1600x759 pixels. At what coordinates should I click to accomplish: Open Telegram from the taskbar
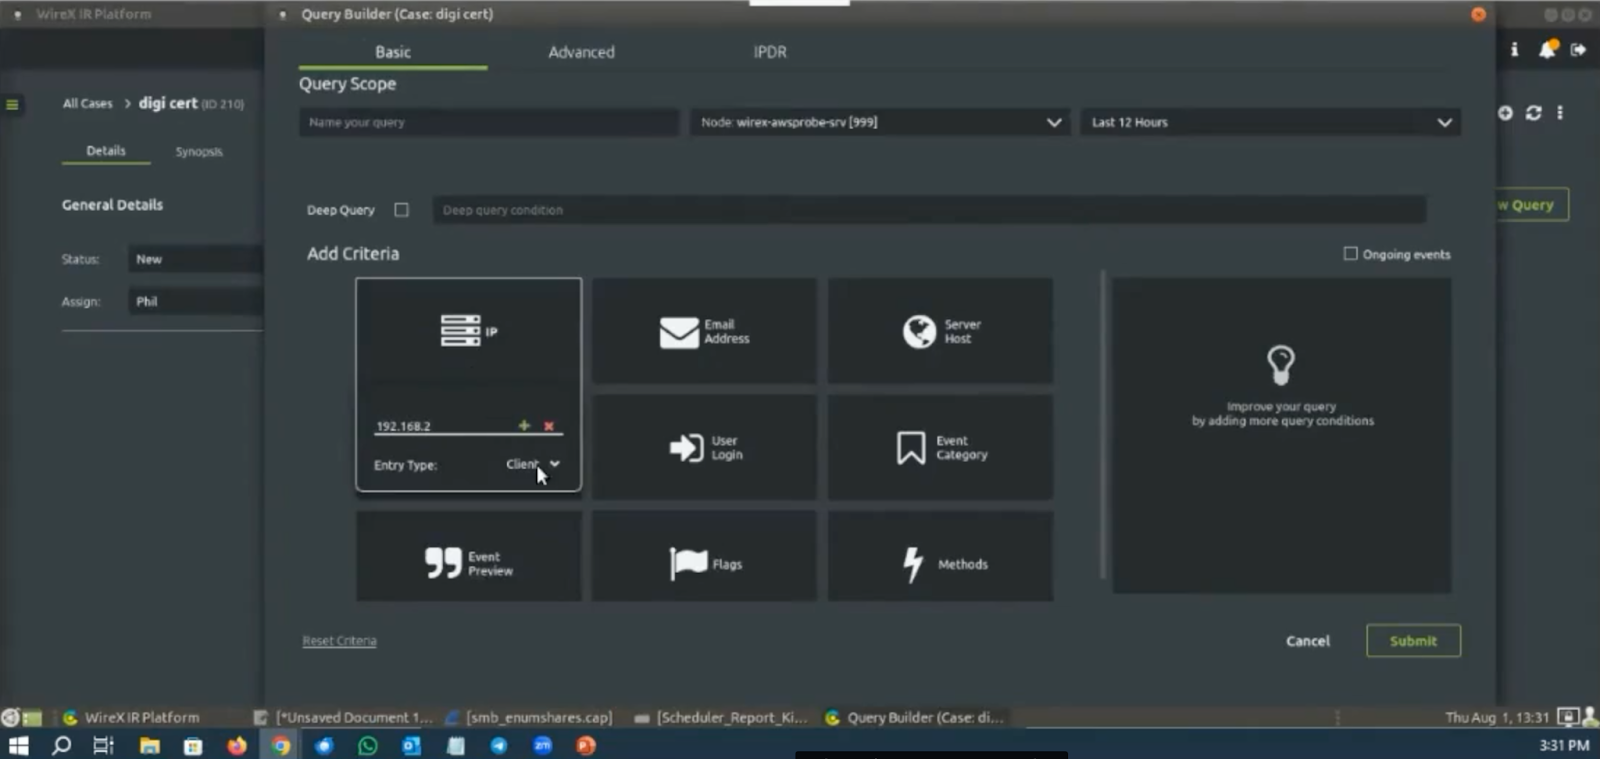498,745
